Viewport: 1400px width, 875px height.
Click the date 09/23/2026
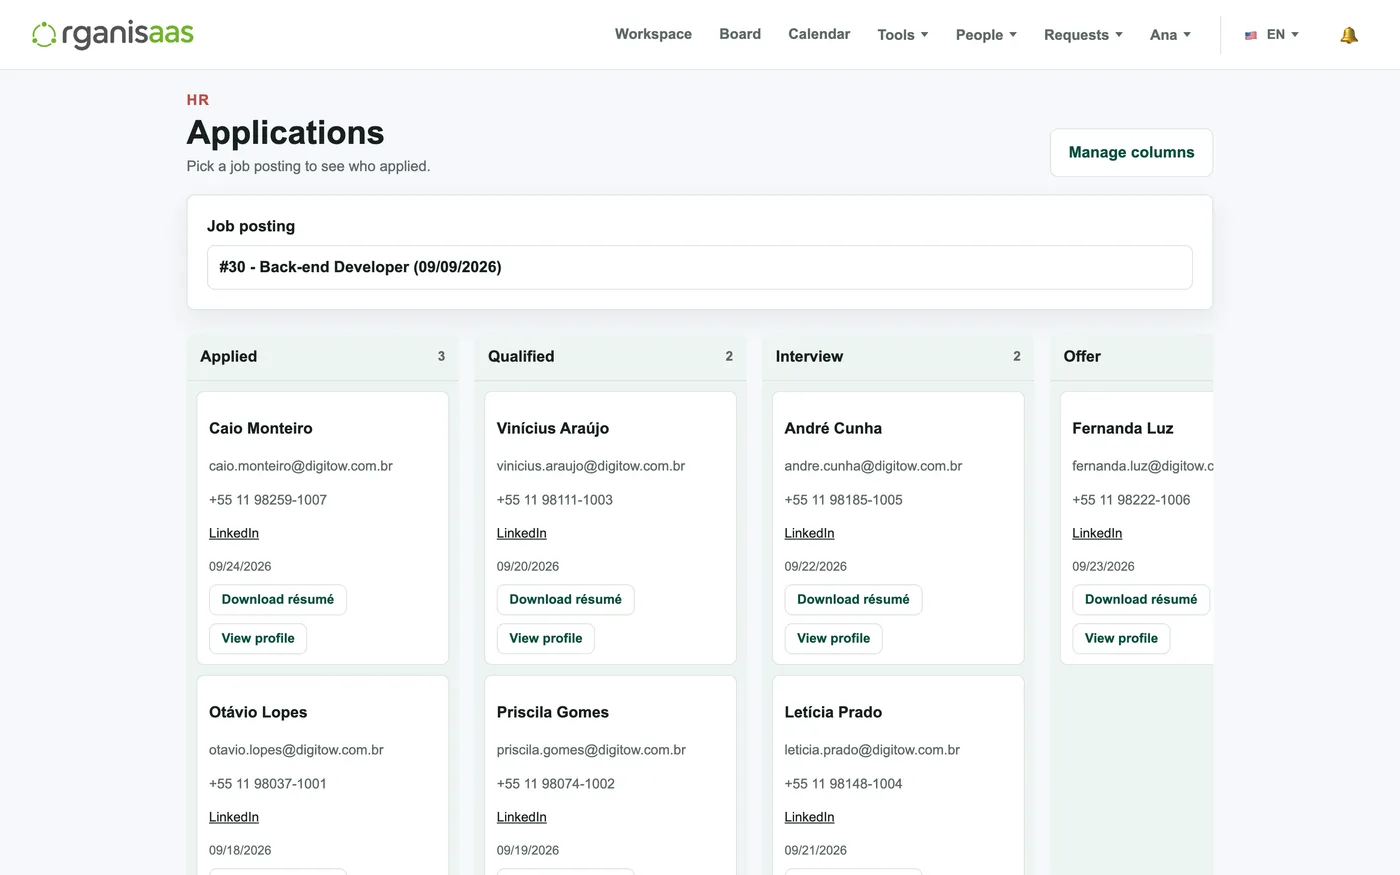pos(1103,566)
